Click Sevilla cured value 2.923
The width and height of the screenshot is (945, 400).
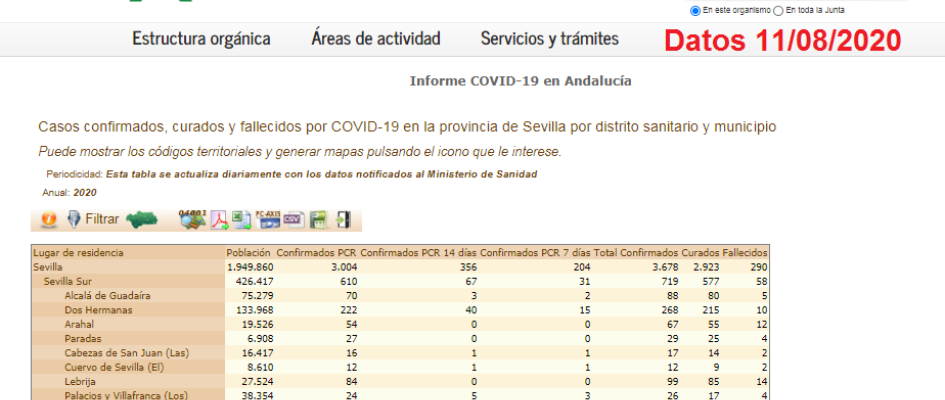coord(706,267)
